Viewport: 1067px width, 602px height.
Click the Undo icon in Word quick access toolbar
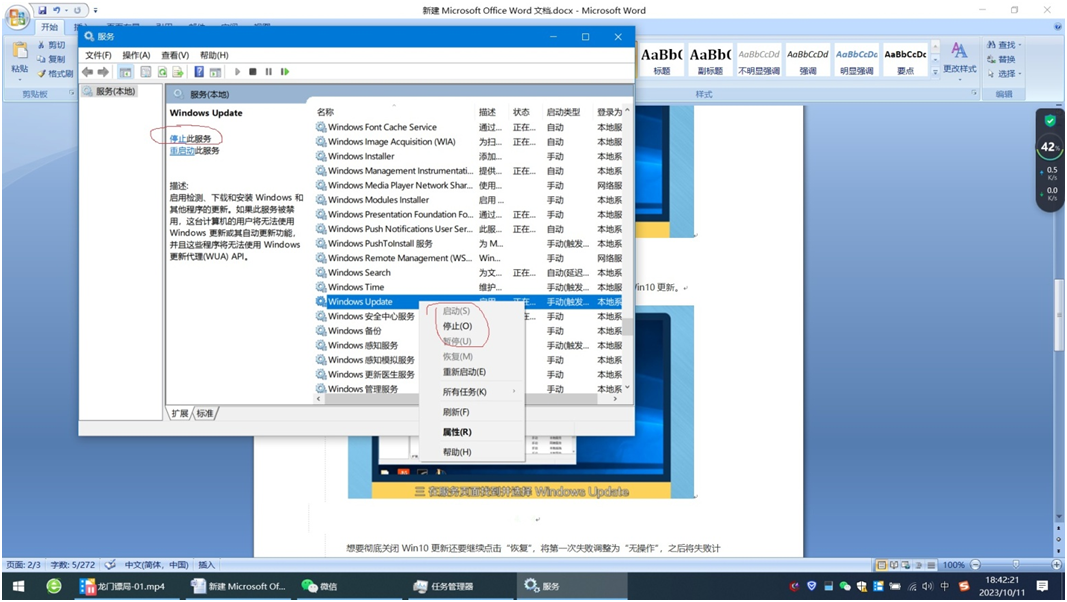click(57, 10)
